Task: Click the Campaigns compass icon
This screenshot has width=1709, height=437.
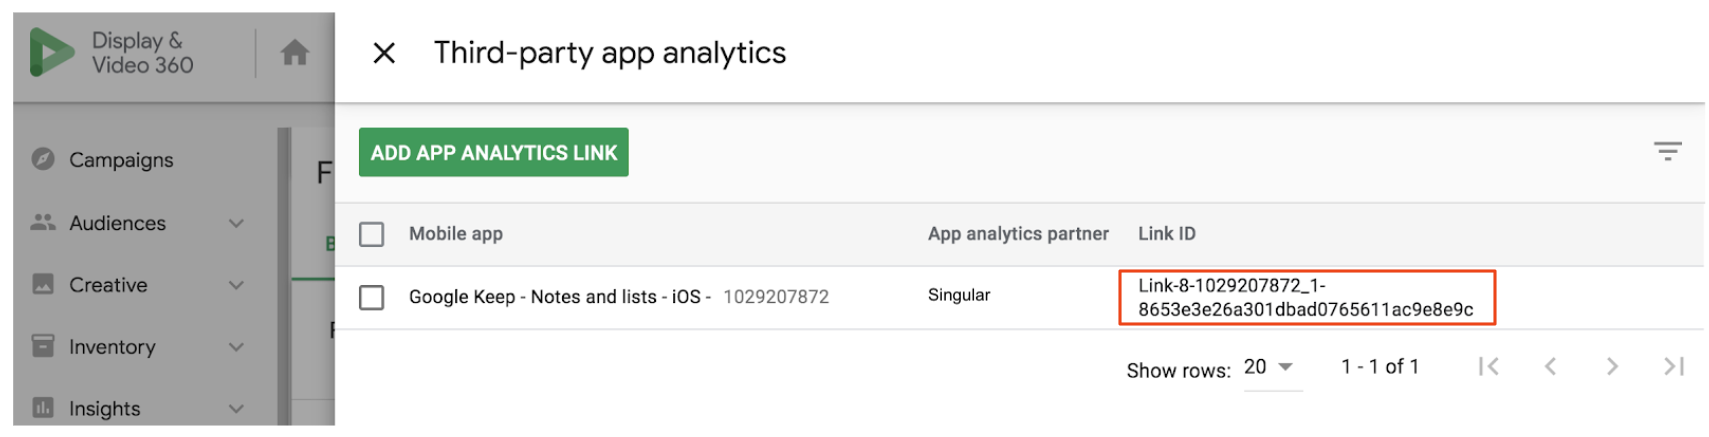Action: (x=43, y=159)
